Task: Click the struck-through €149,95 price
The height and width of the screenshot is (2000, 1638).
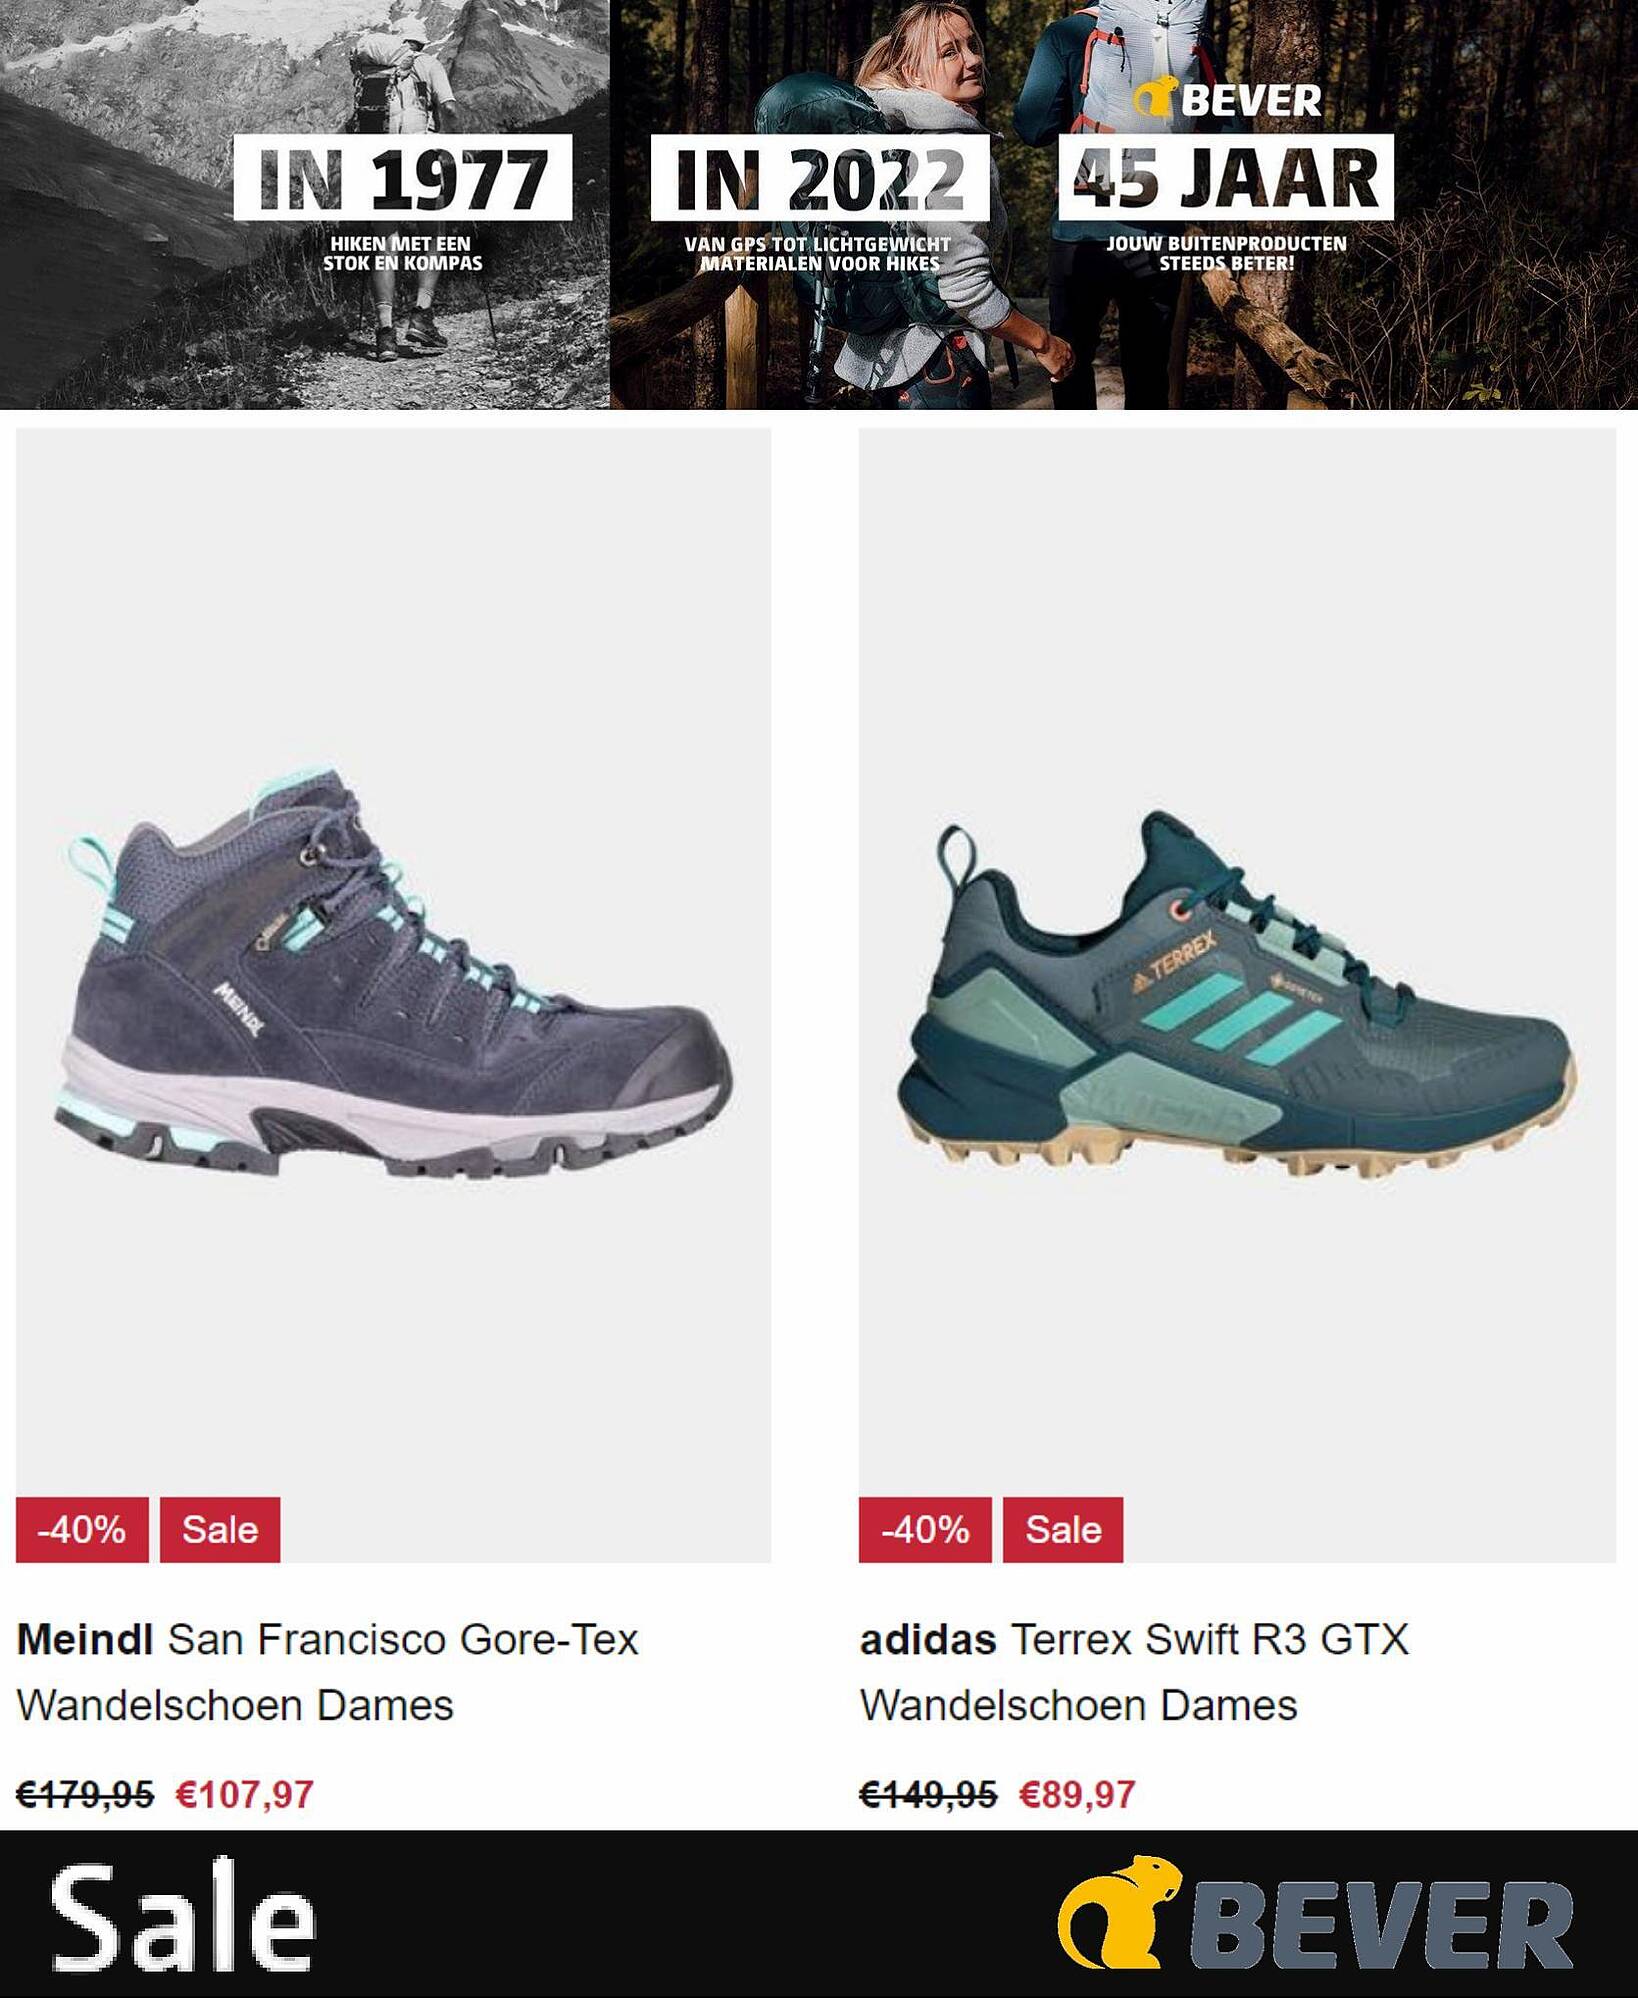Action: pos(928,1794)
